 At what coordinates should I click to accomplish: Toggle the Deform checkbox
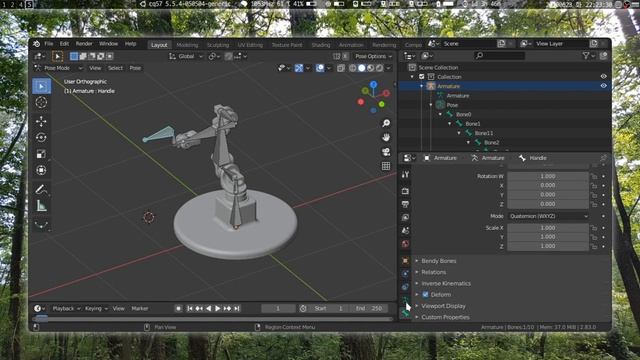pos(425,294)
